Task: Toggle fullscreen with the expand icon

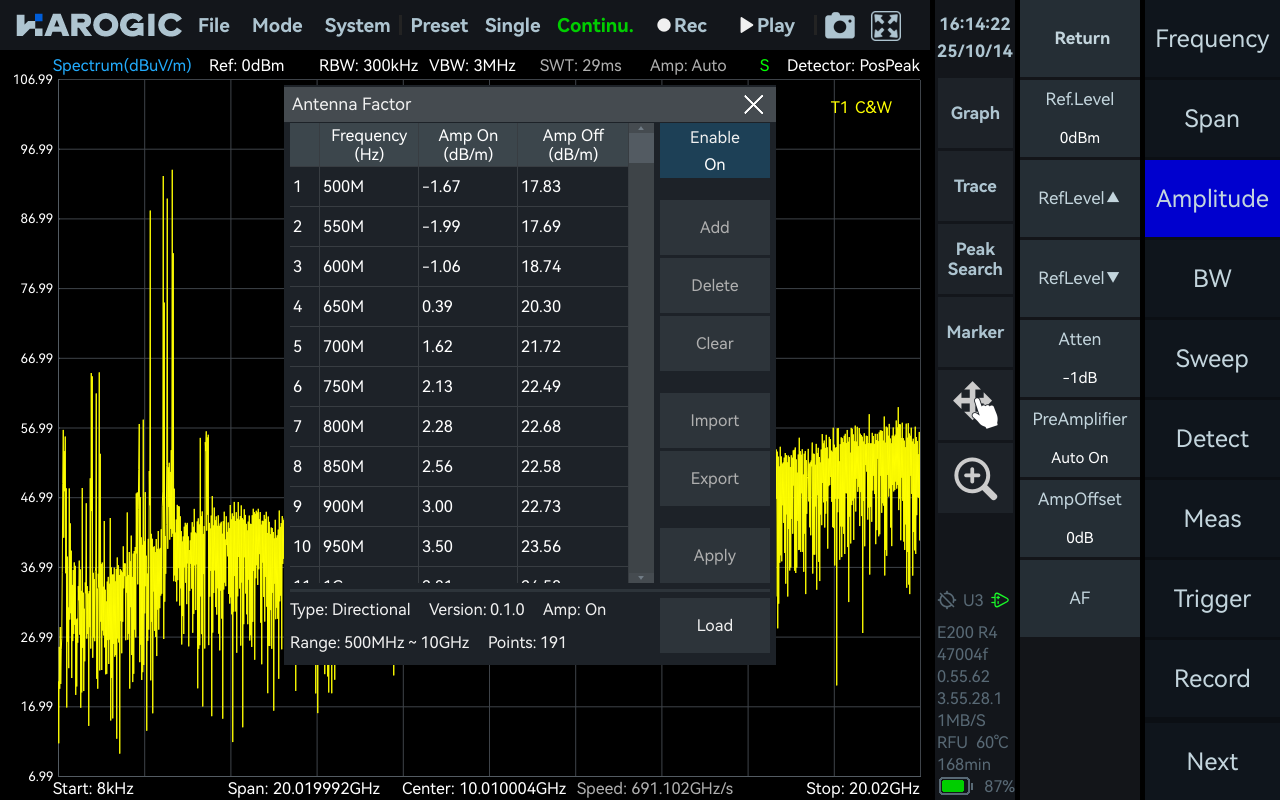Action: [x=886, y=26]
